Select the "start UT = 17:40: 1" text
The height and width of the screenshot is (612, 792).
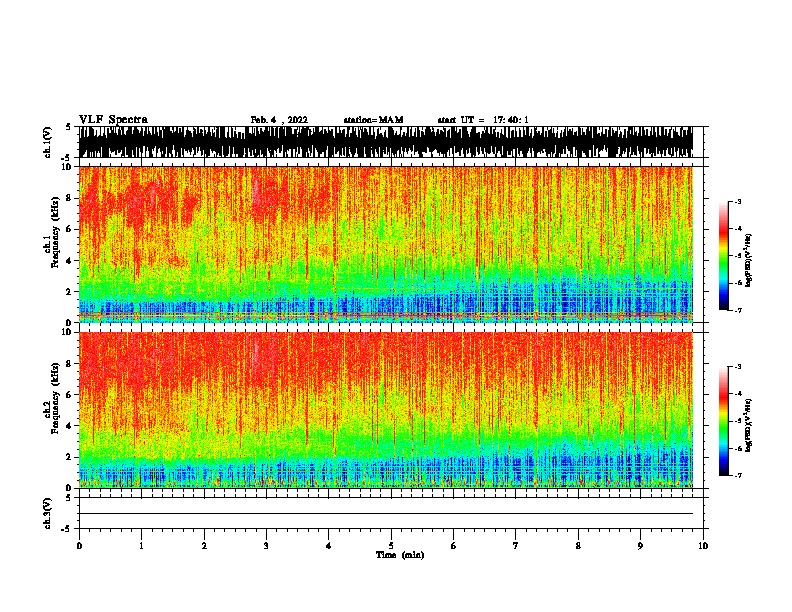pos(483,120)
